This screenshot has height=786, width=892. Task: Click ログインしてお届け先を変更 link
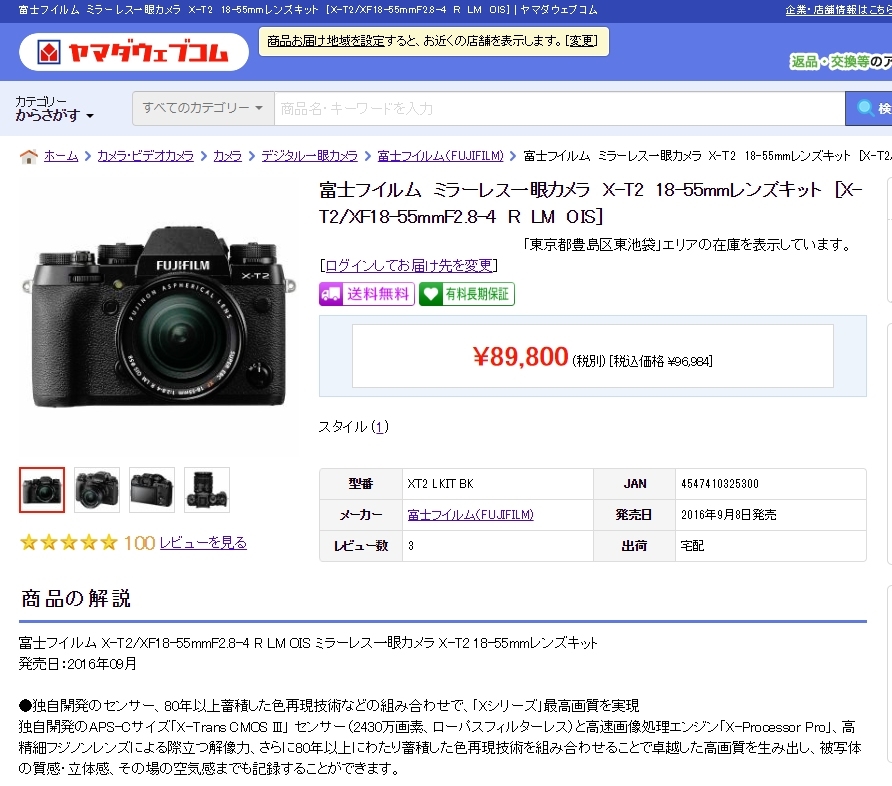pyautogui.click(x=408, y=265)
